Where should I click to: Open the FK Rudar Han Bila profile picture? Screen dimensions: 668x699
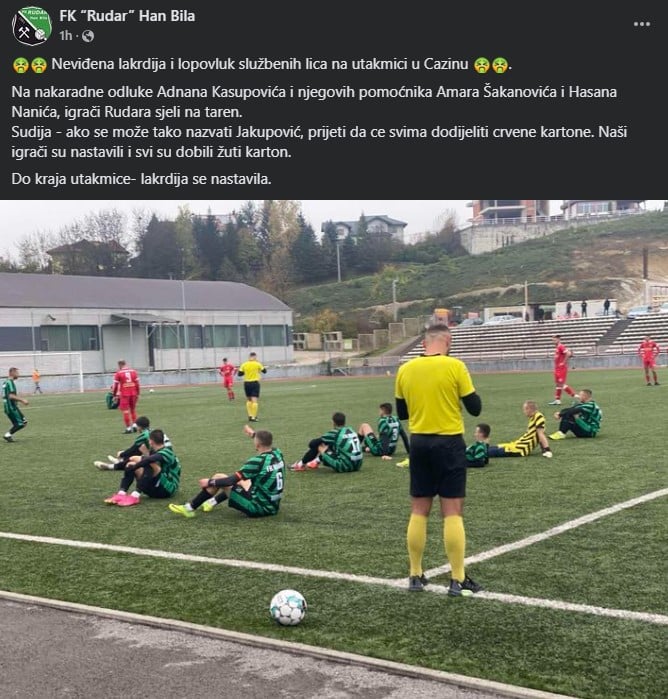[32, 25]
